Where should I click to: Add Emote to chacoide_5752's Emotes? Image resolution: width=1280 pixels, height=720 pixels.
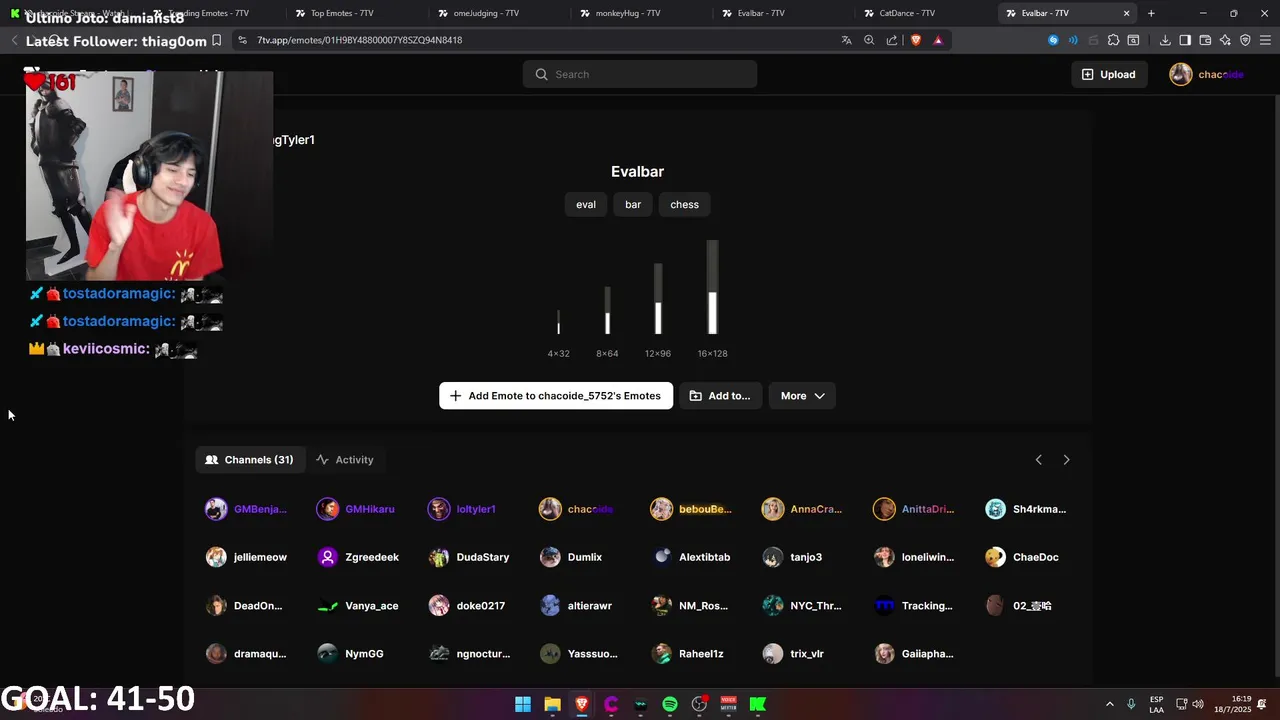pyautogui.click(x=556, y=396)
